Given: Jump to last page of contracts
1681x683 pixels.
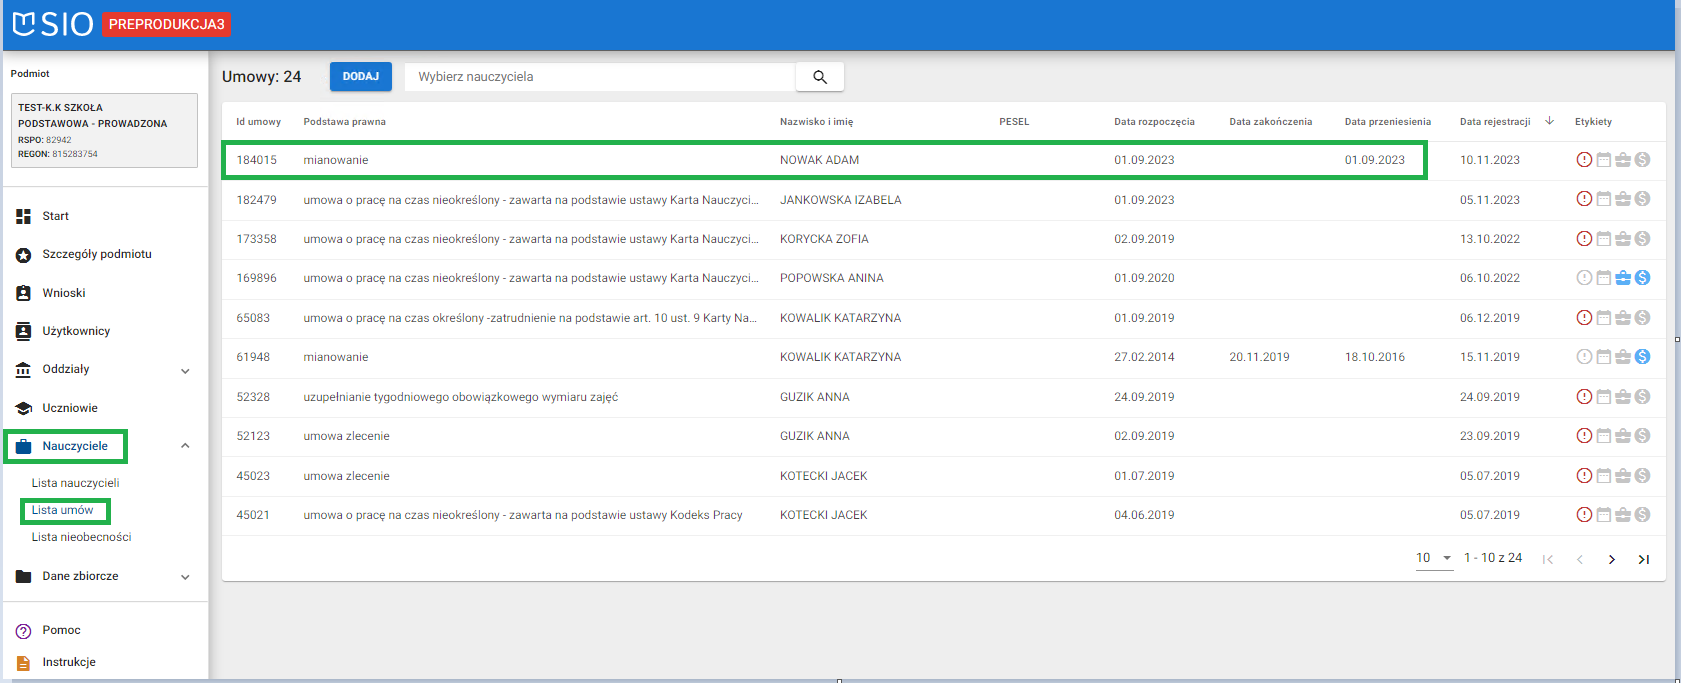Looking at the screenshot, I should [x=1643, y=559].
